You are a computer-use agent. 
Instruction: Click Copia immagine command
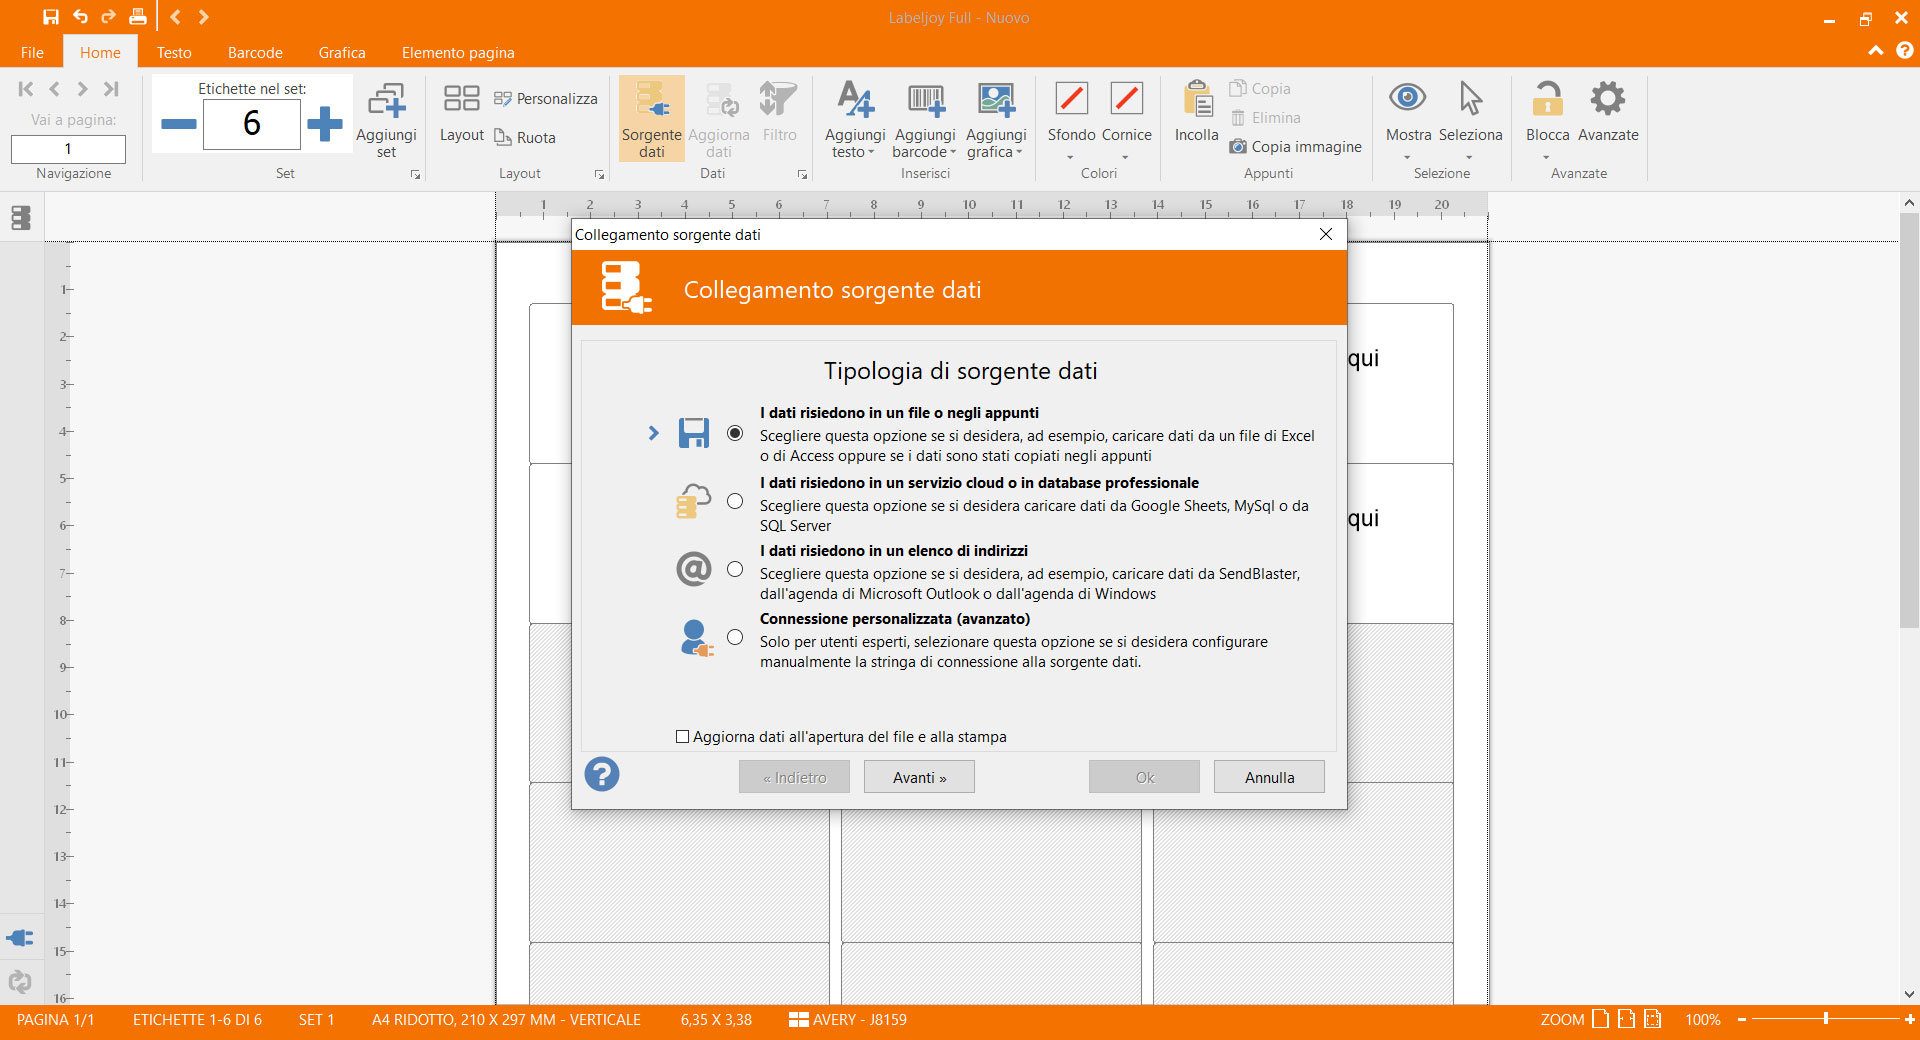point(1295,146)
